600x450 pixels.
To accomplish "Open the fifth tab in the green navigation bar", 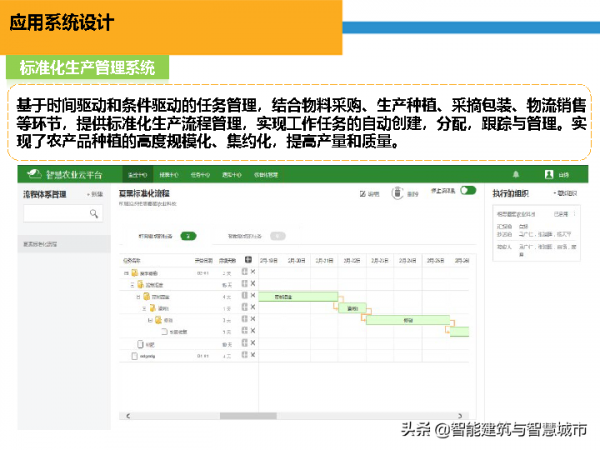I will coord(266,175).
